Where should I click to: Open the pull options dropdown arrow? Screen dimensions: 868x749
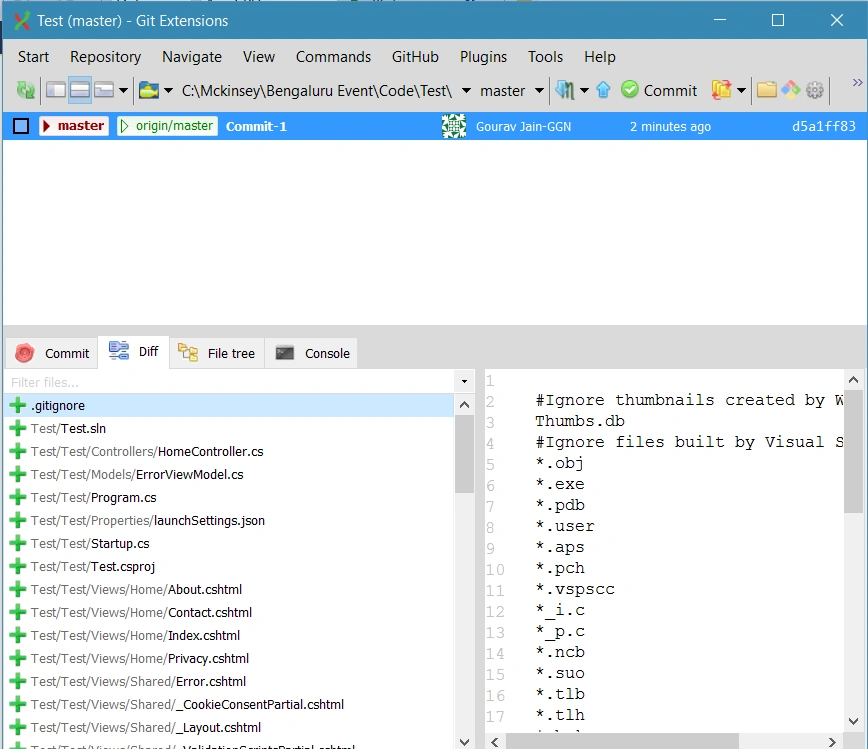point(584,90)
